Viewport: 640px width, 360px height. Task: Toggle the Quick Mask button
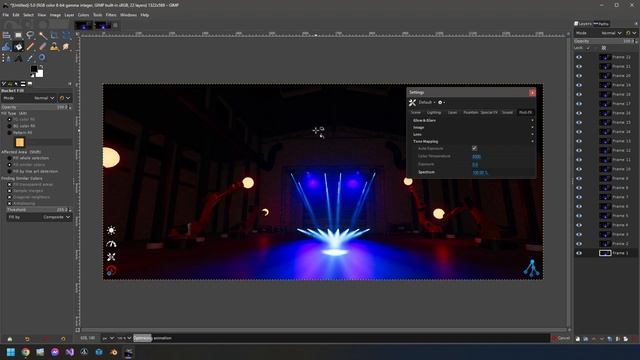[78, 330]
